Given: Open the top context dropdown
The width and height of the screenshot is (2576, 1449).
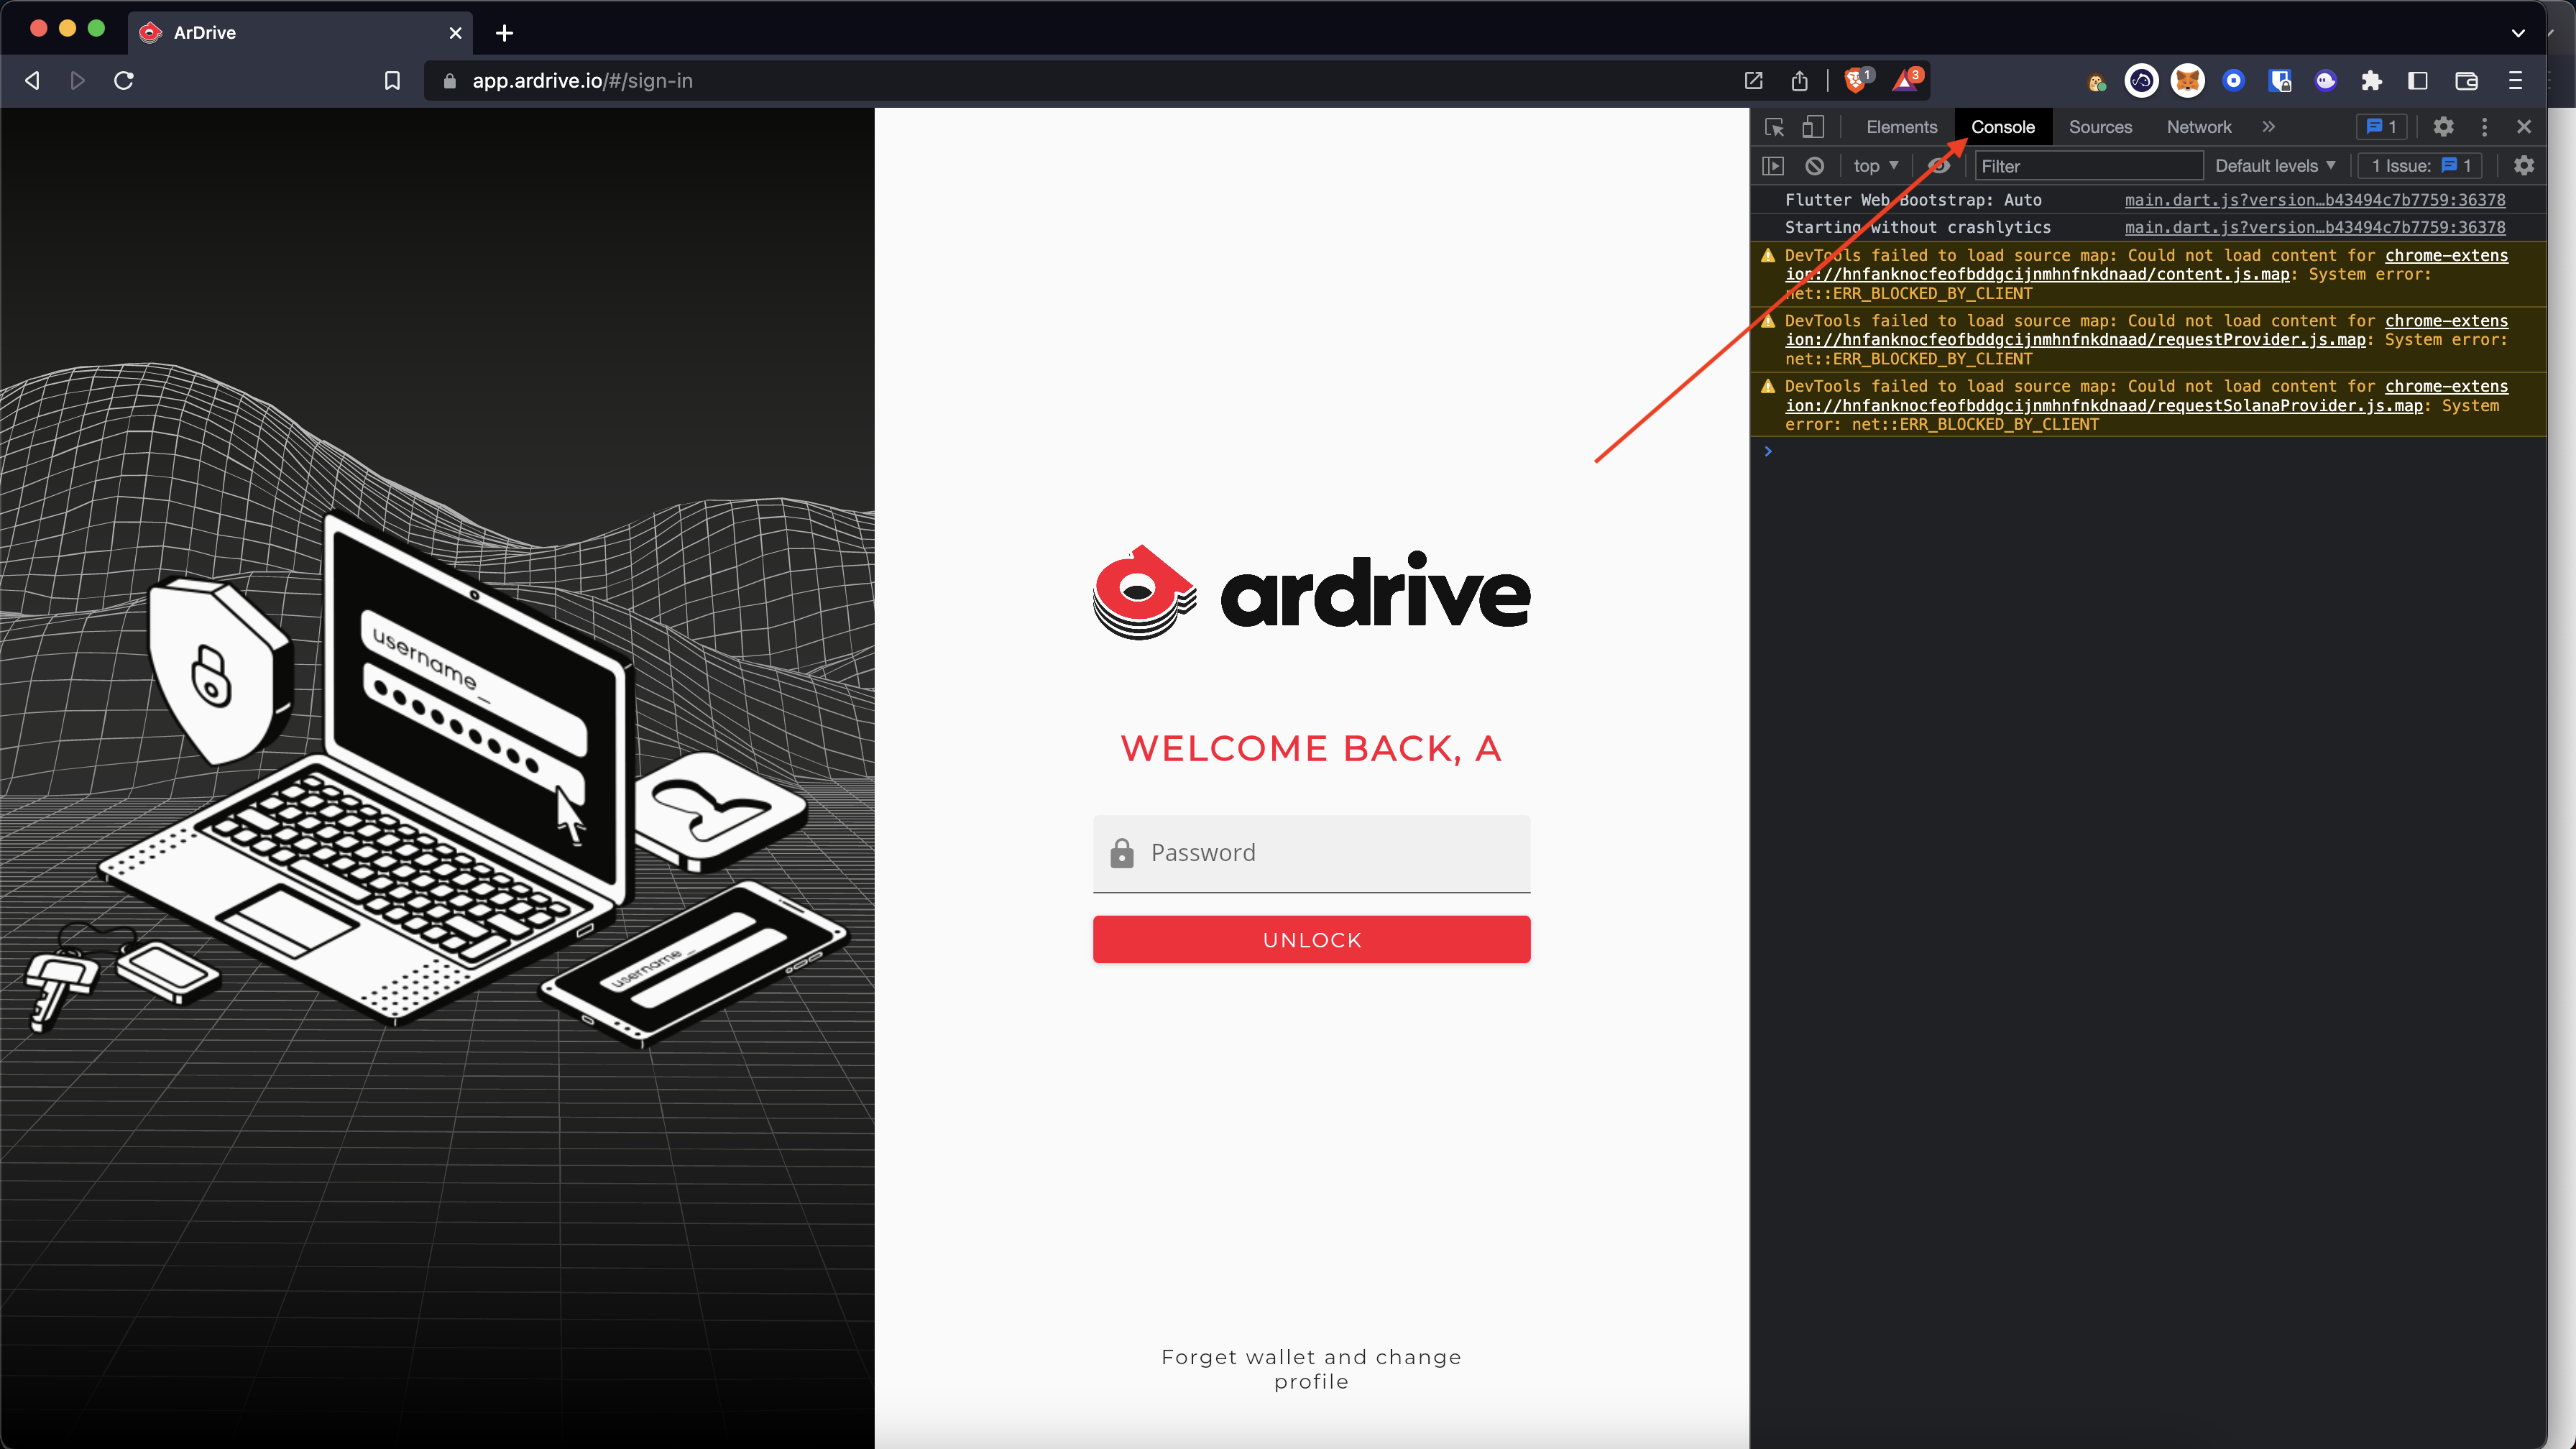Looking at the screenshot, I should tap(1875, 166).
